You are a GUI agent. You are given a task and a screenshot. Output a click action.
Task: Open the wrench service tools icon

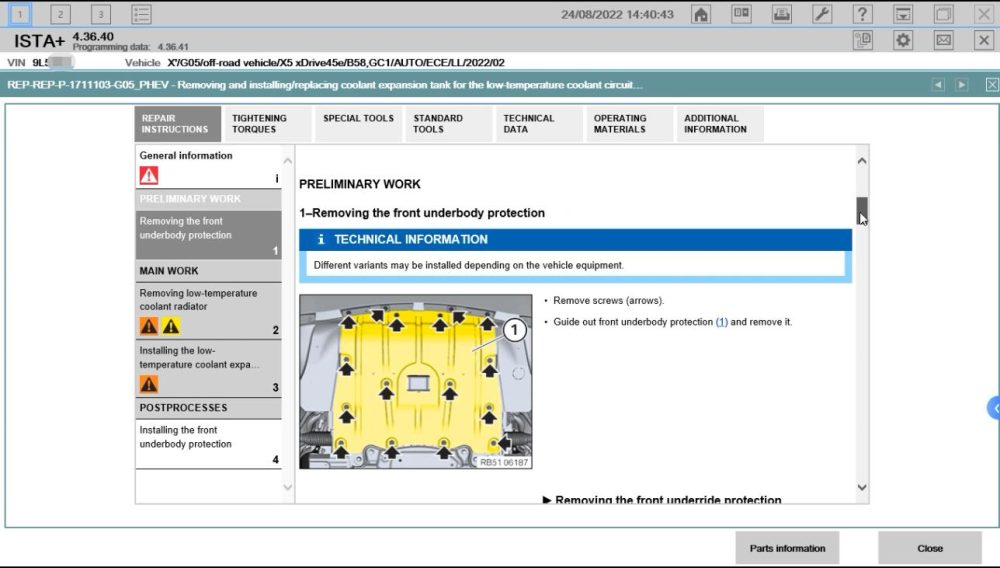tap(822, 14)
